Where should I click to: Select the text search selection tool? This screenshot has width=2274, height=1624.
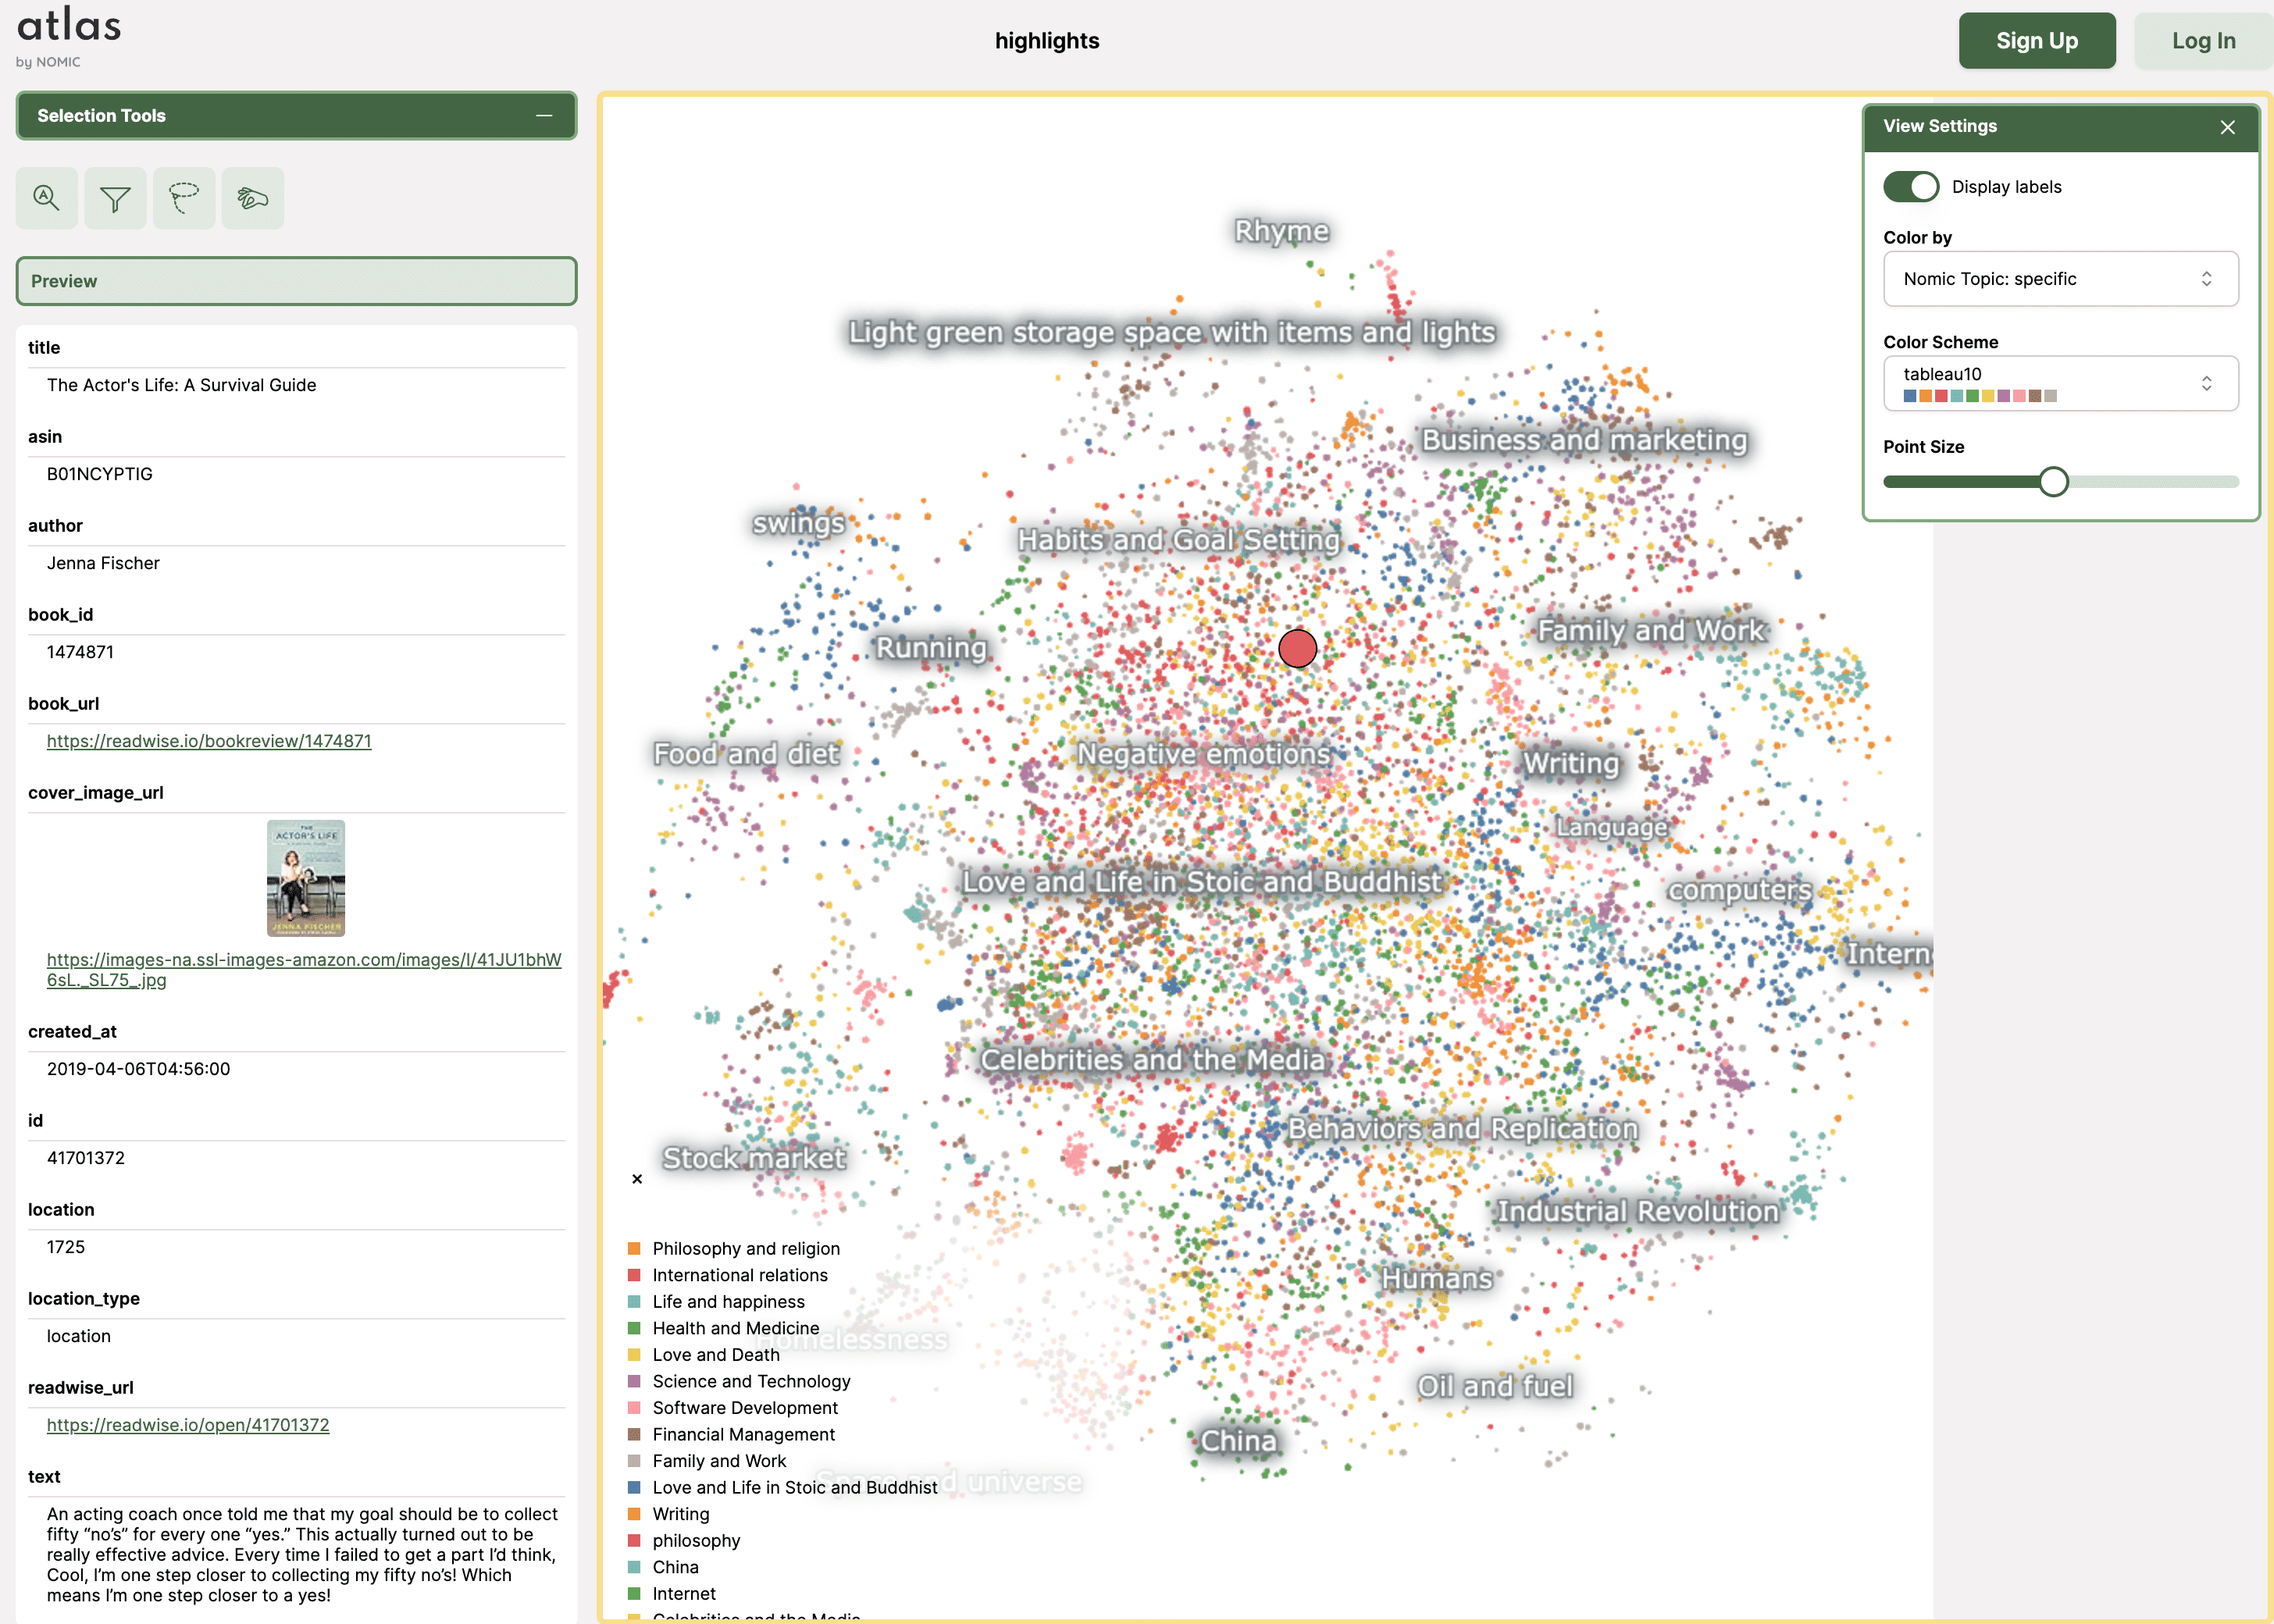tap(46, 198)
